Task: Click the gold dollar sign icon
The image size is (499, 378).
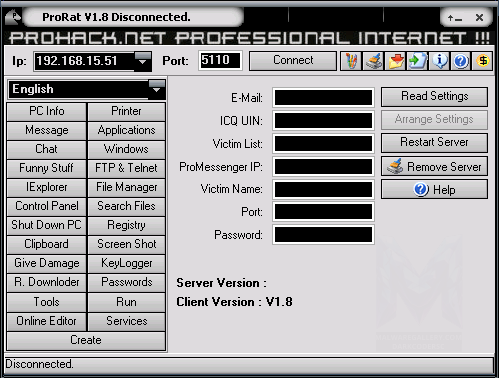Action: tap(482, 61)
